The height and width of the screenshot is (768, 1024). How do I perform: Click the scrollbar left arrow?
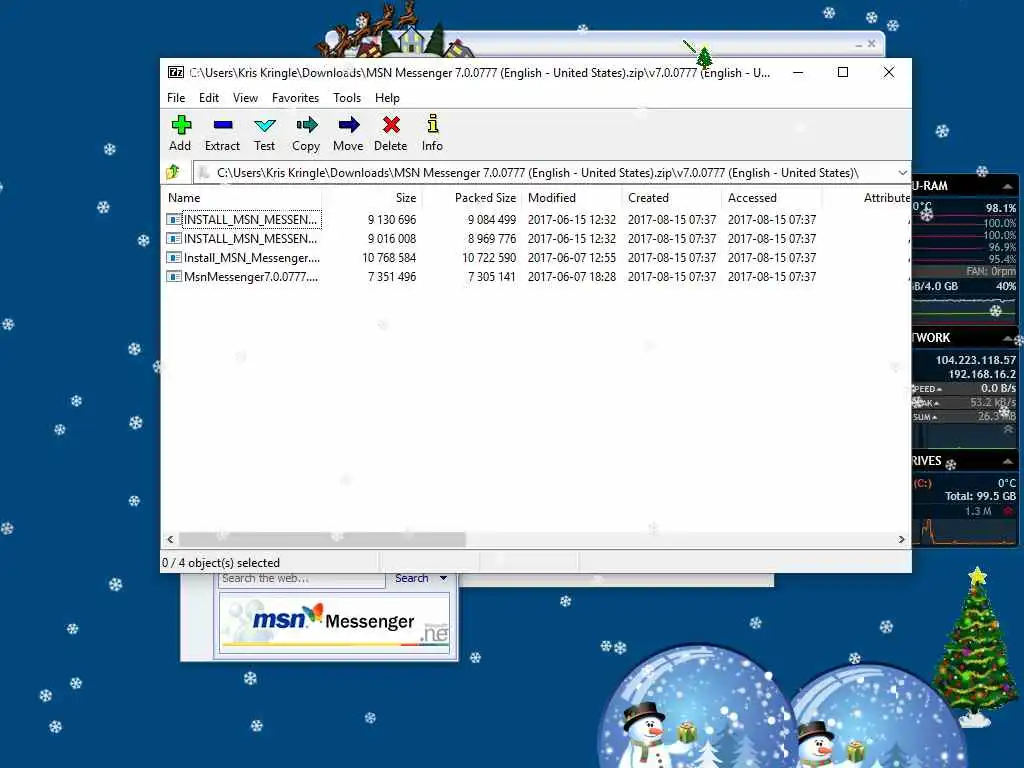point(170,539)
